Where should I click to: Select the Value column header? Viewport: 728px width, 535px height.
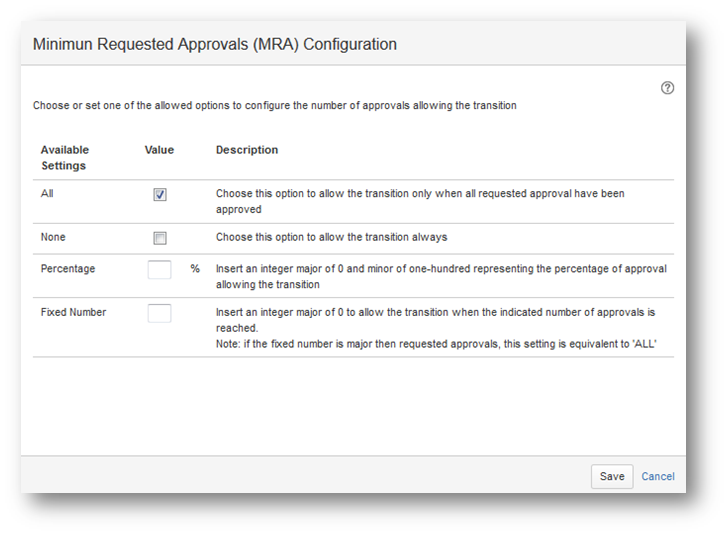click(159, 150)
